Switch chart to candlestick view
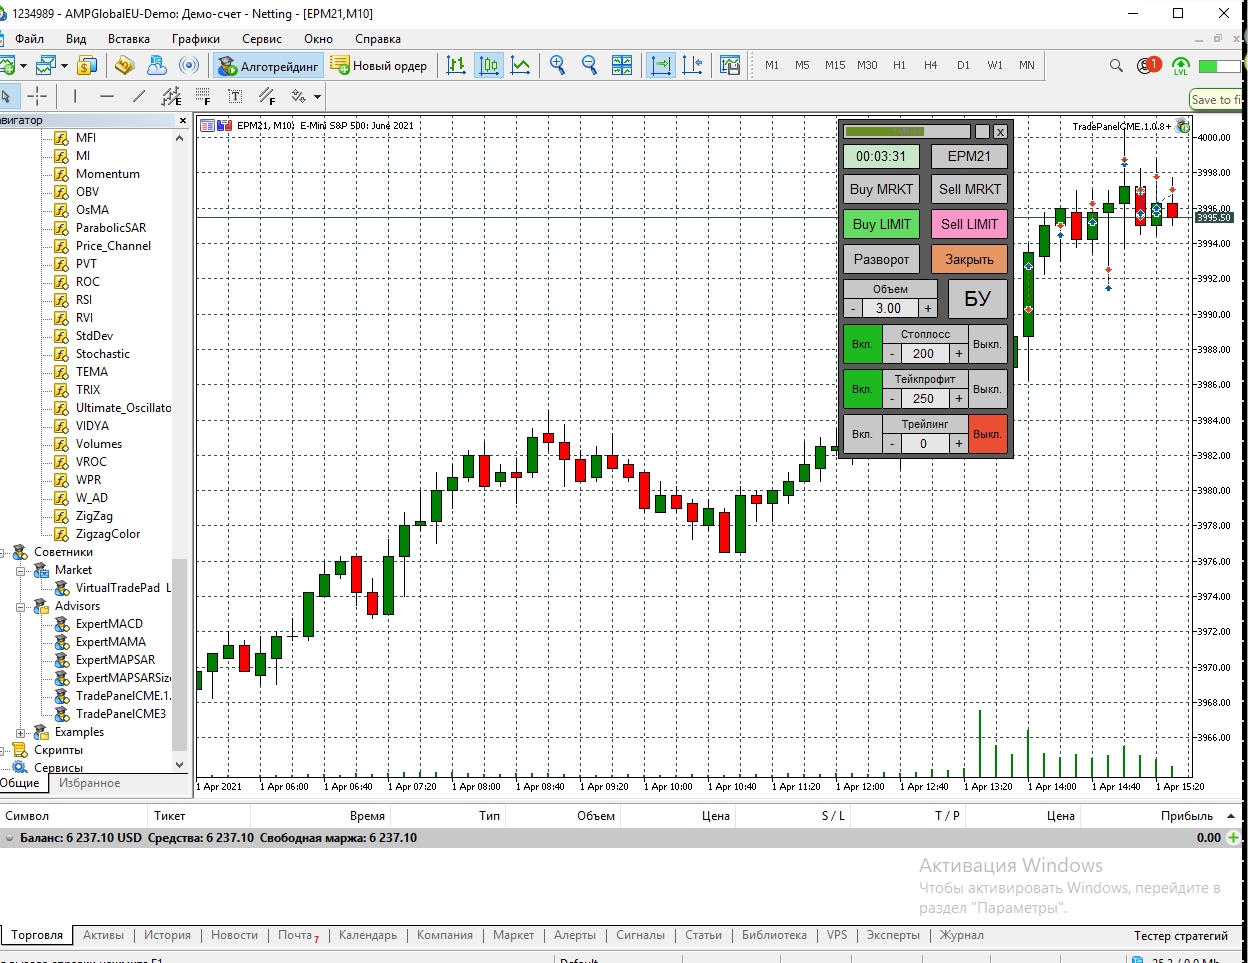This screenshot has width=1248, height=963. pos(489,66)
